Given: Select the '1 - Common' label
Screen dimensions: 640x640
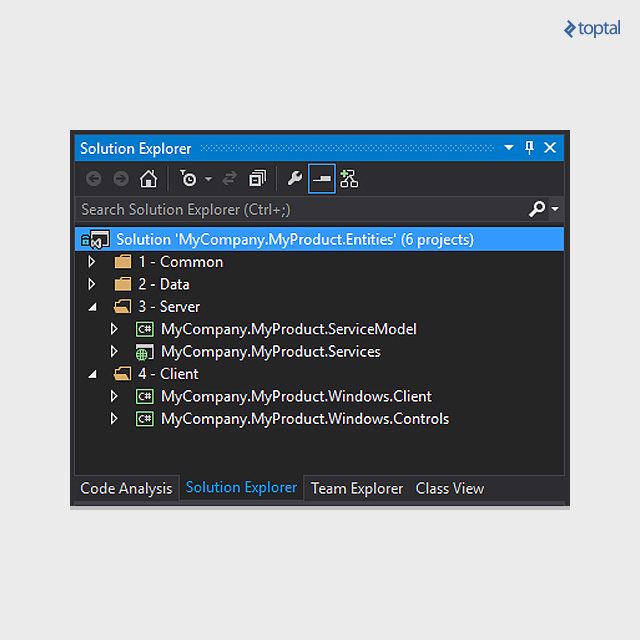Looking at the screenshot, I should click(x=181, y=262).
